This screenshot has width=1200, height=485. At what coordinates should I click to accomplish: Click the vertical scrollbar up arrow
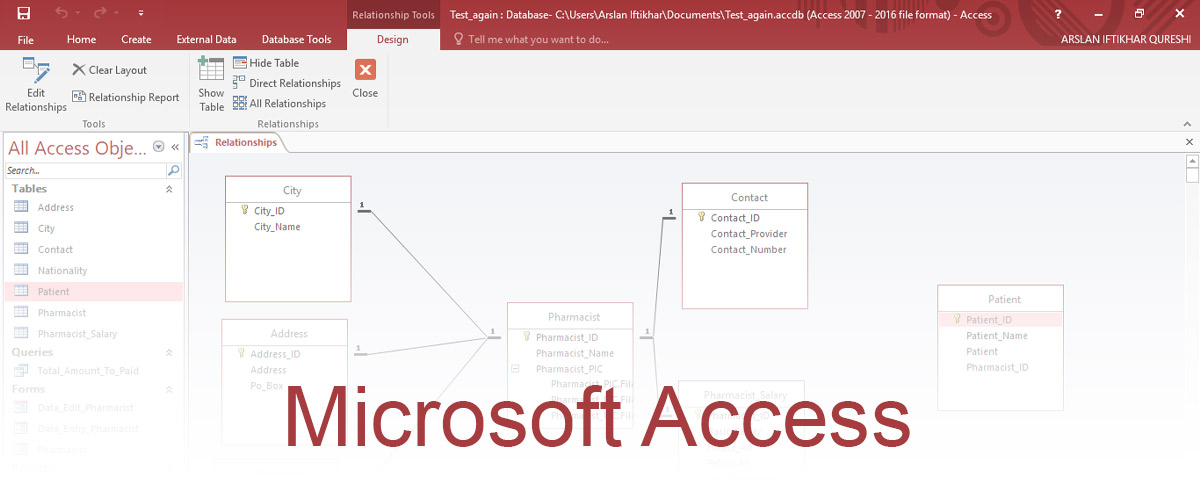[1192, 160]
